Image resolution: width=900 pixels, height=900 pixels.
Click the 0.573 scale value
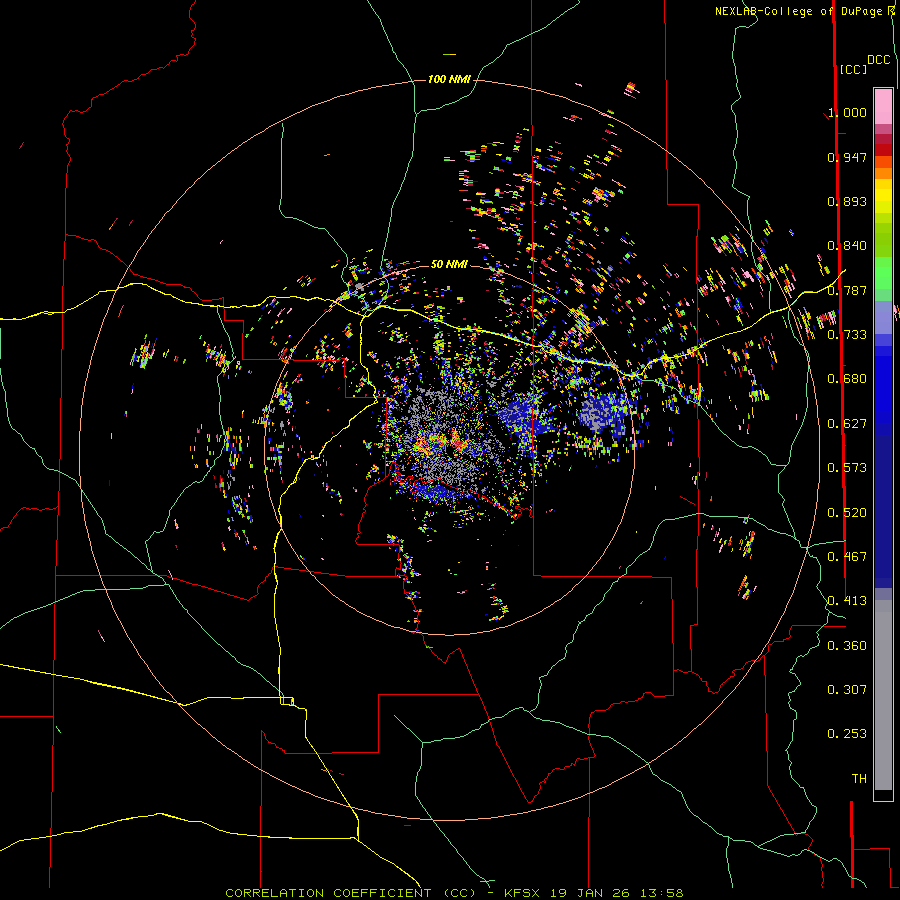point(847,468)
